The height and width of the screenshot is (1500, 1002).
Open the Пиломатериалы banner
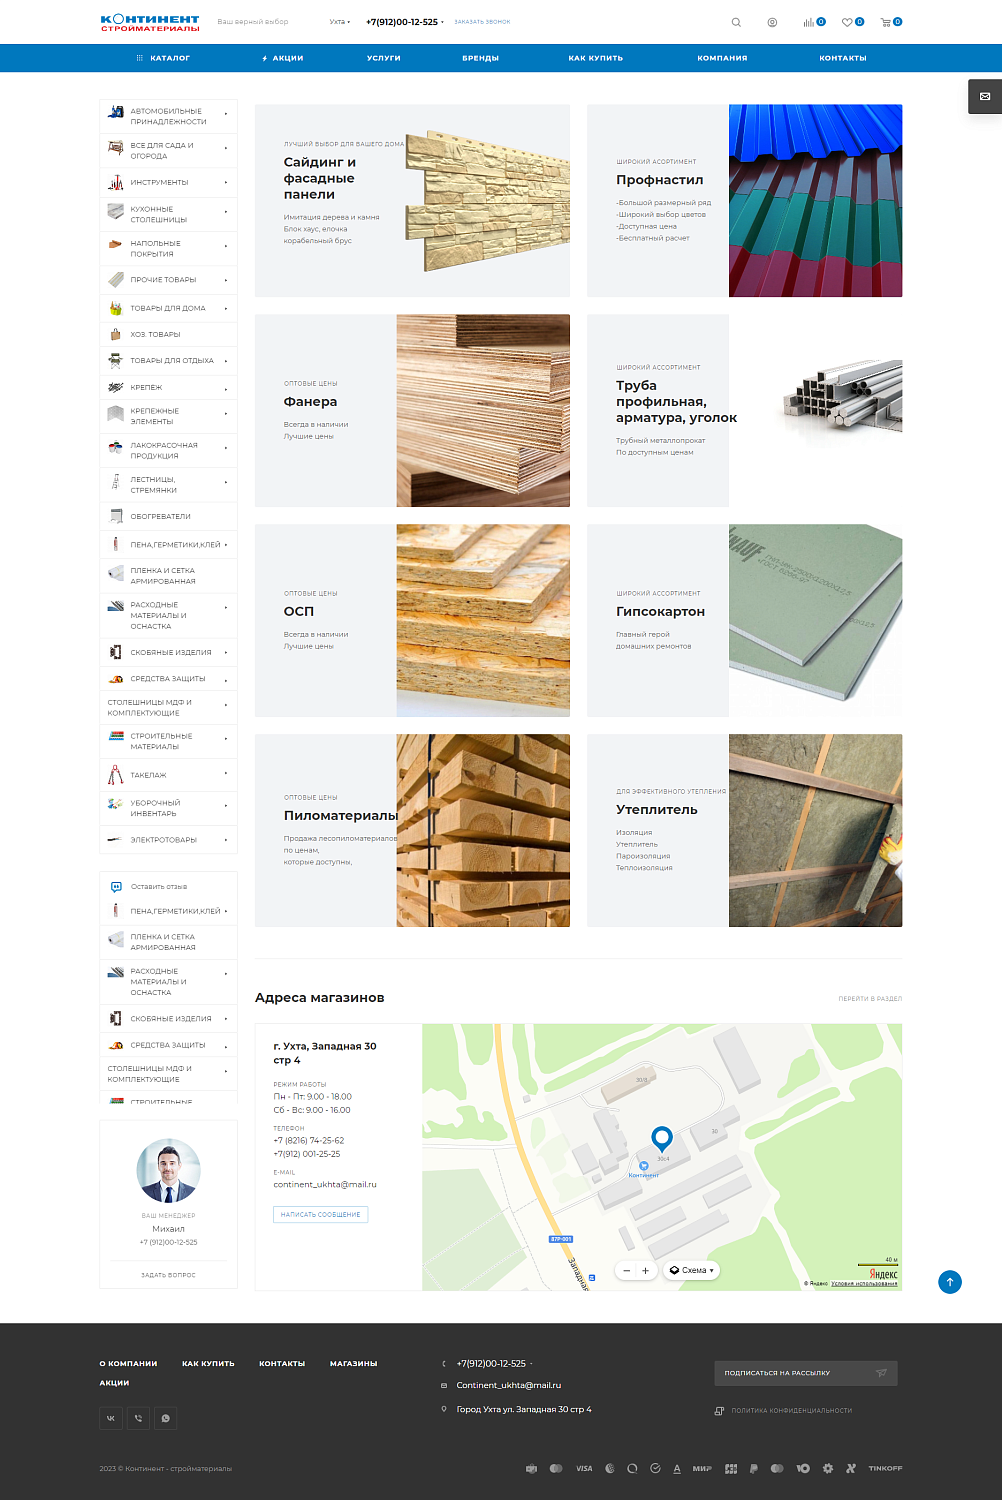pyautogui.click(x=412, y=831)
